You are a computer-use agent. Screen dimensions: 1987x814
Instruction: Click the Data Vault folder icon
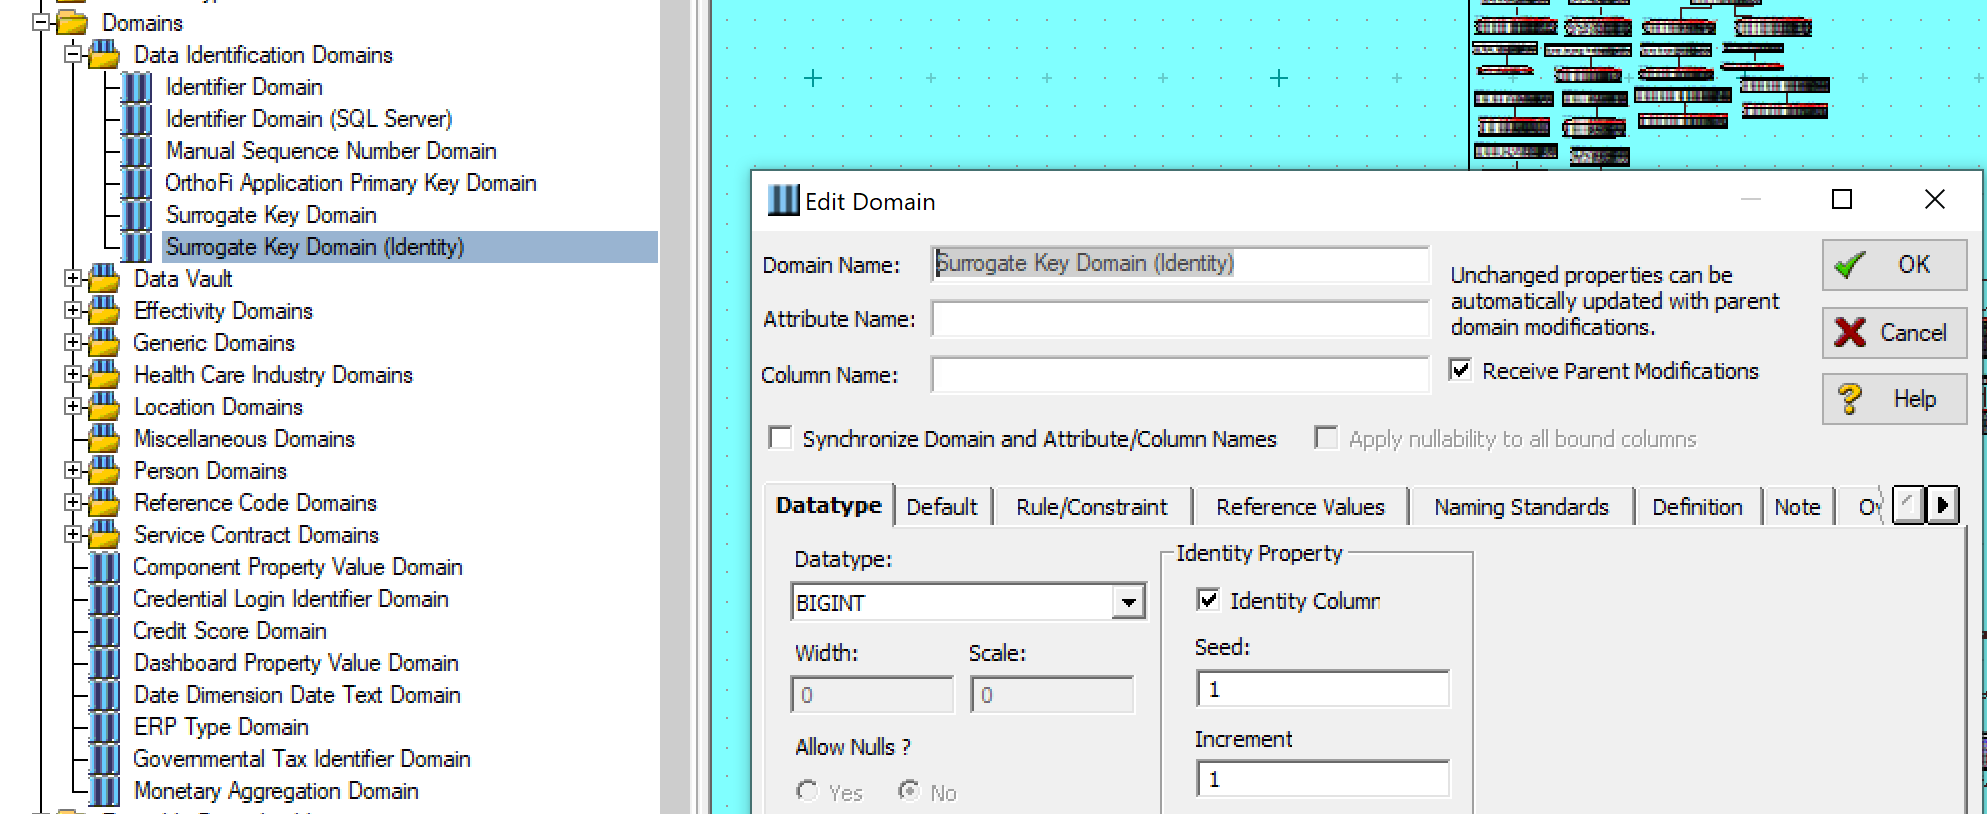[x=104, y=279]
